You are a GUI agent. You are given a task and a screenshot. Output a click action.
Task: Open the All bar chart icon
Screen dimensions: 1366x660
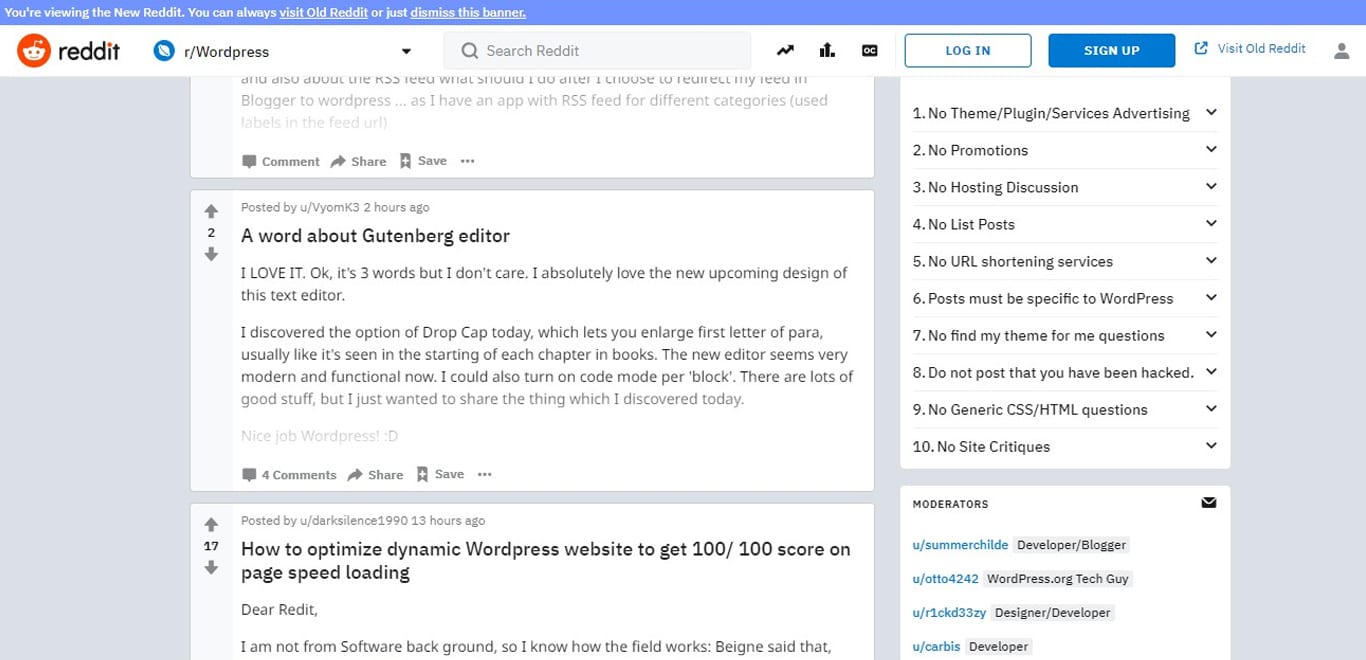point(827,50)
